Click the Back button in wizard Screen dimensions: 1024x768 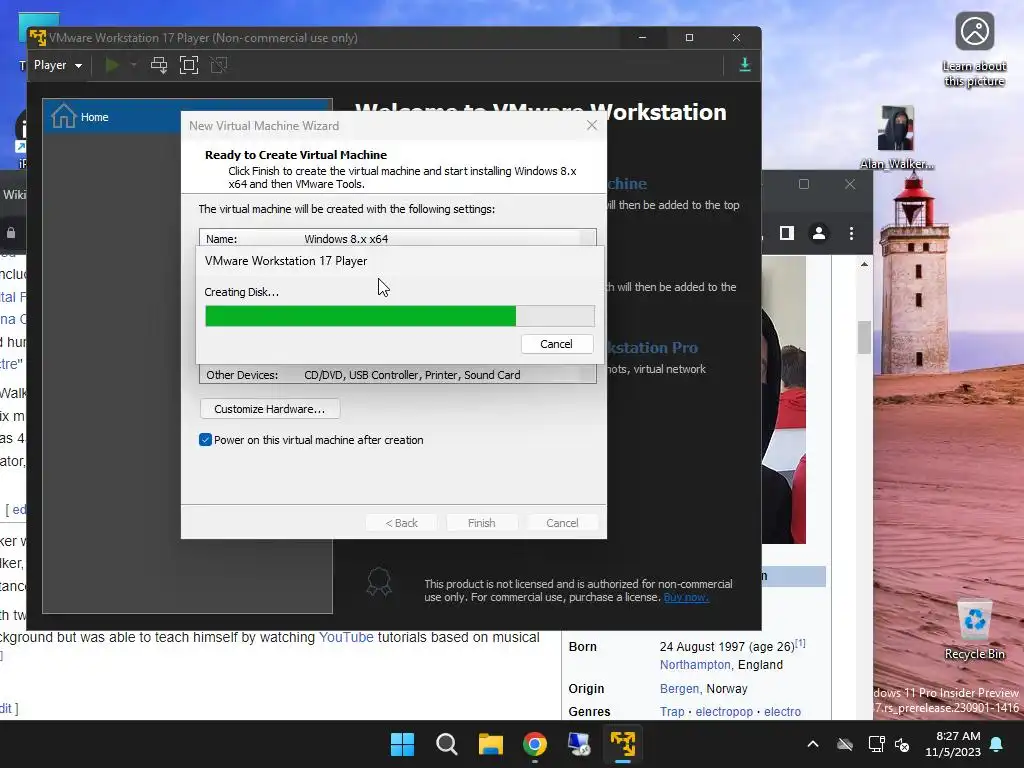(401, 523)
